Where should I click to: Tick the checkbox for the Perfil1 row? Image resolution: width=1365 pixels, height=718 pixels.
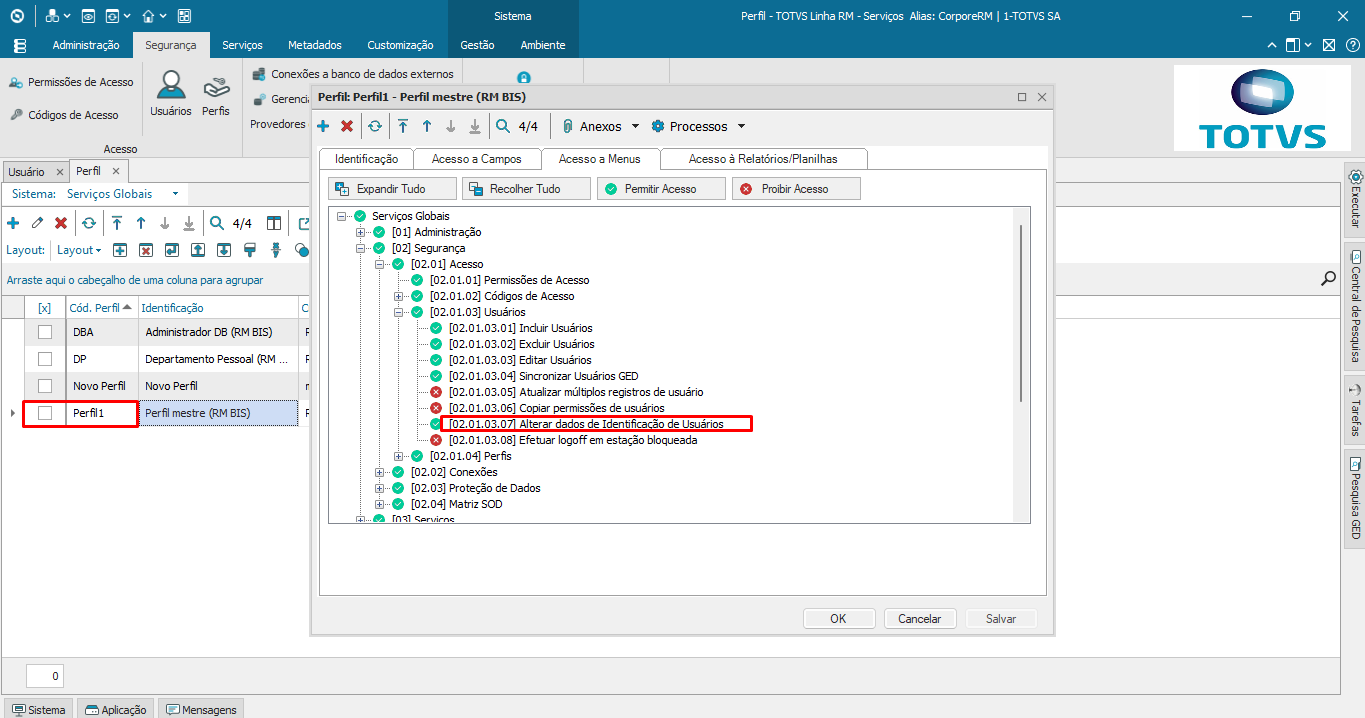point(45,413)
